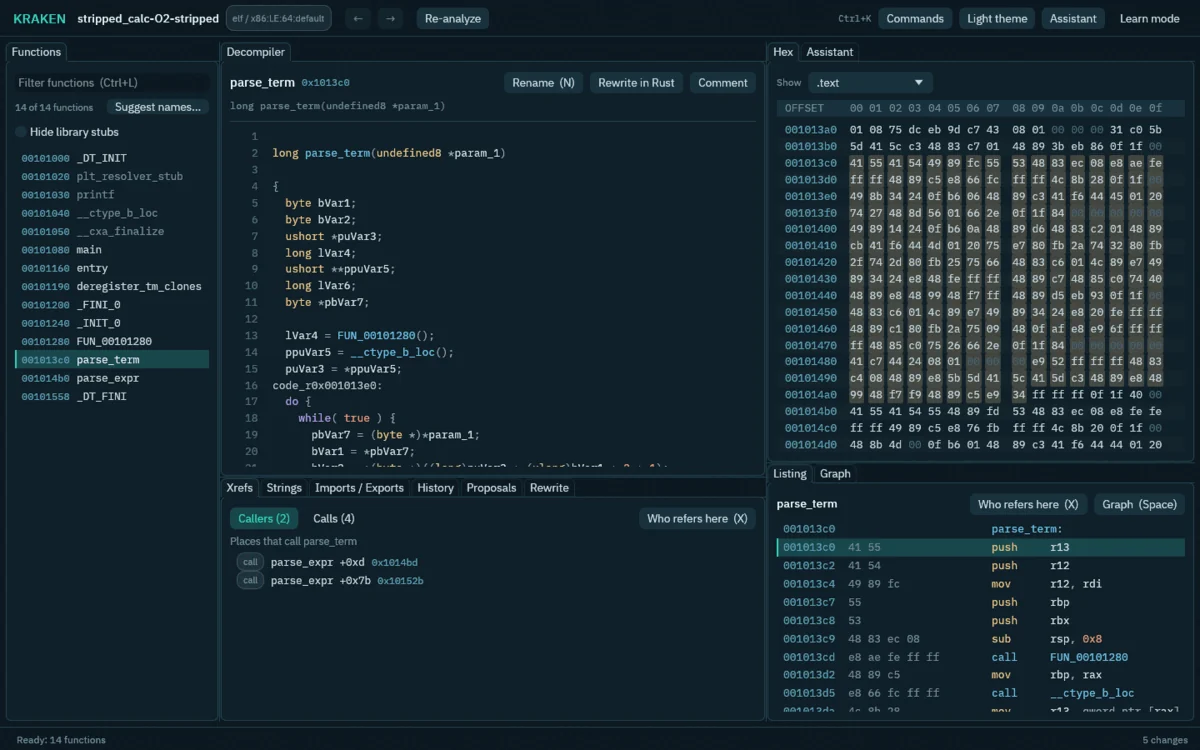Select function _FINI_0
The height and width of the screenshot is (750, 1200).
(x=112, y=305)
